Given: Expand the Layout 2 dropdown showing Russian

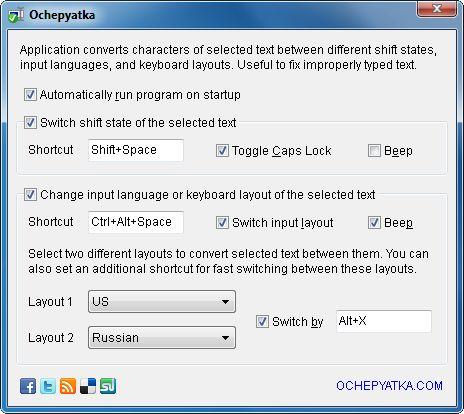Looking at the screenshot, I should click(162, 338).
